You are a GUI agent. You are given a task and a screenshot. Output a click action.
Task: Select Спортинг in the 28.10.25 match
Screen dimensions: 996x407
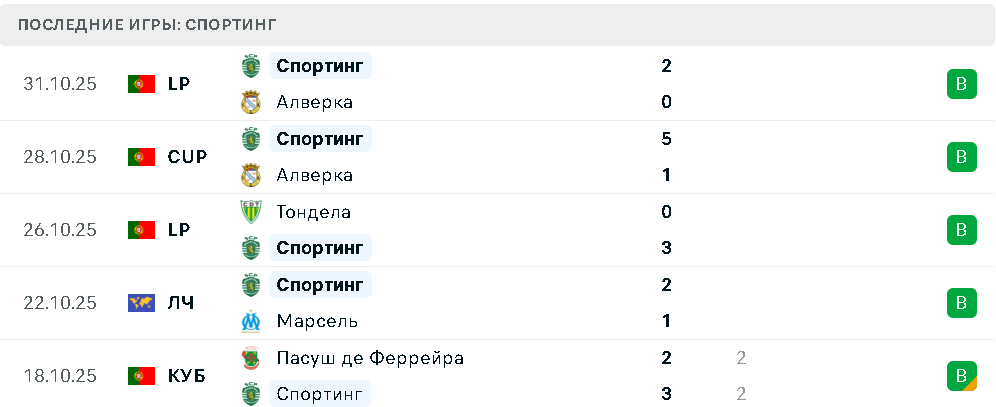[x=320, y=138]
